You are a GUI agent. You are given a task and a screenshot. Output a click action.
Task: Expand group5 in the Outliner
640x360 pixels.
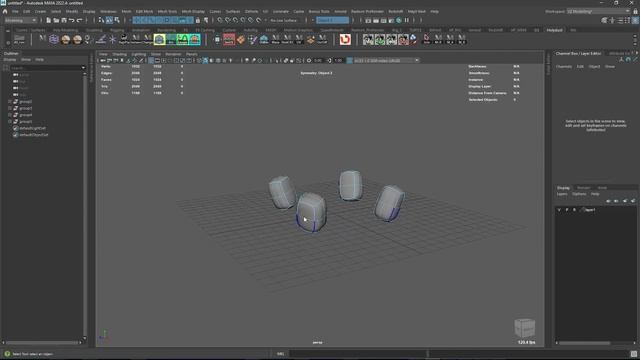(10, 122)
